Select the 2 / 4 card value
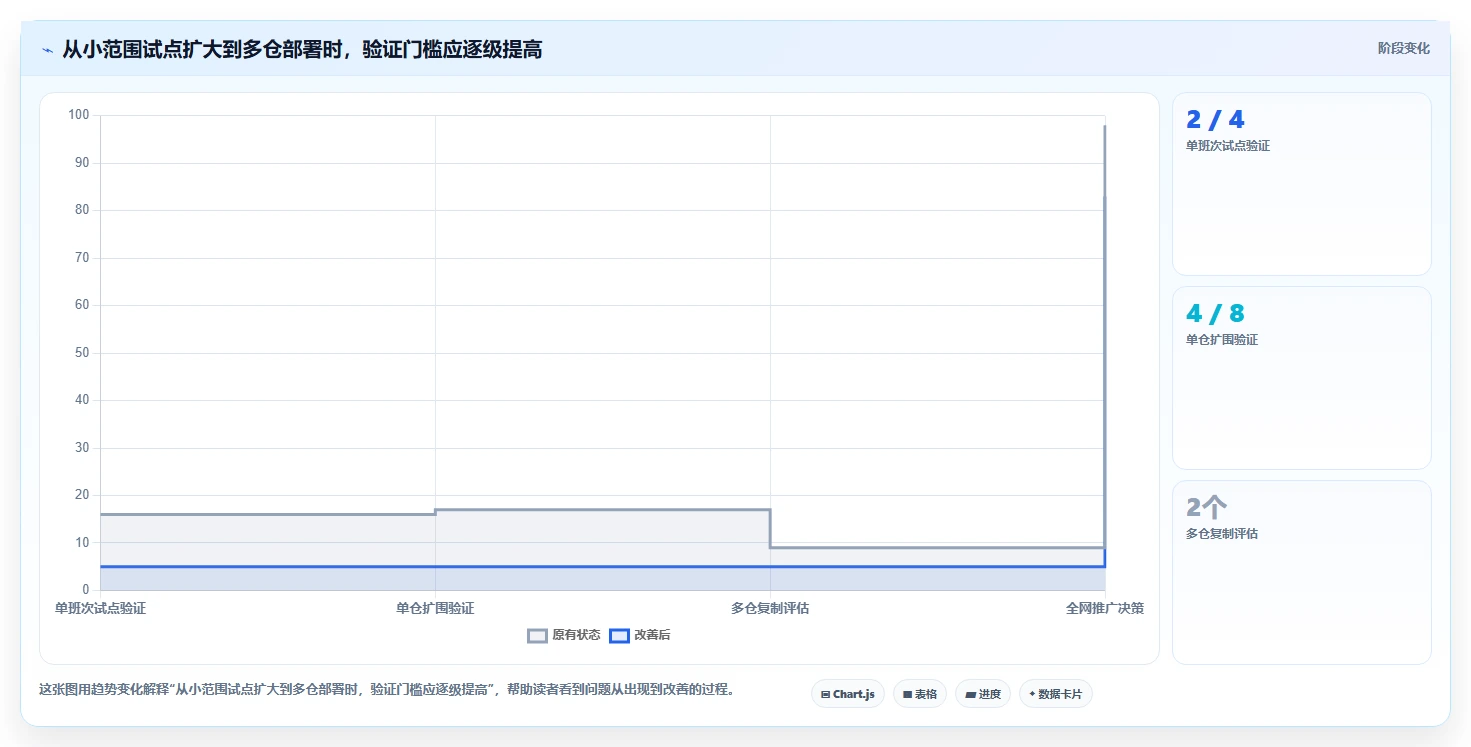1471x747 pixels. [x=1215, y=120]
